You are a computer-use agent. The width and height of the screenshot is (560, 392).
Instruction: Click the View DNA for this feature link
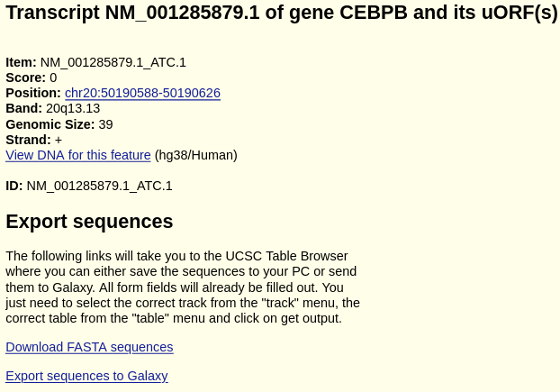point(78,155)
